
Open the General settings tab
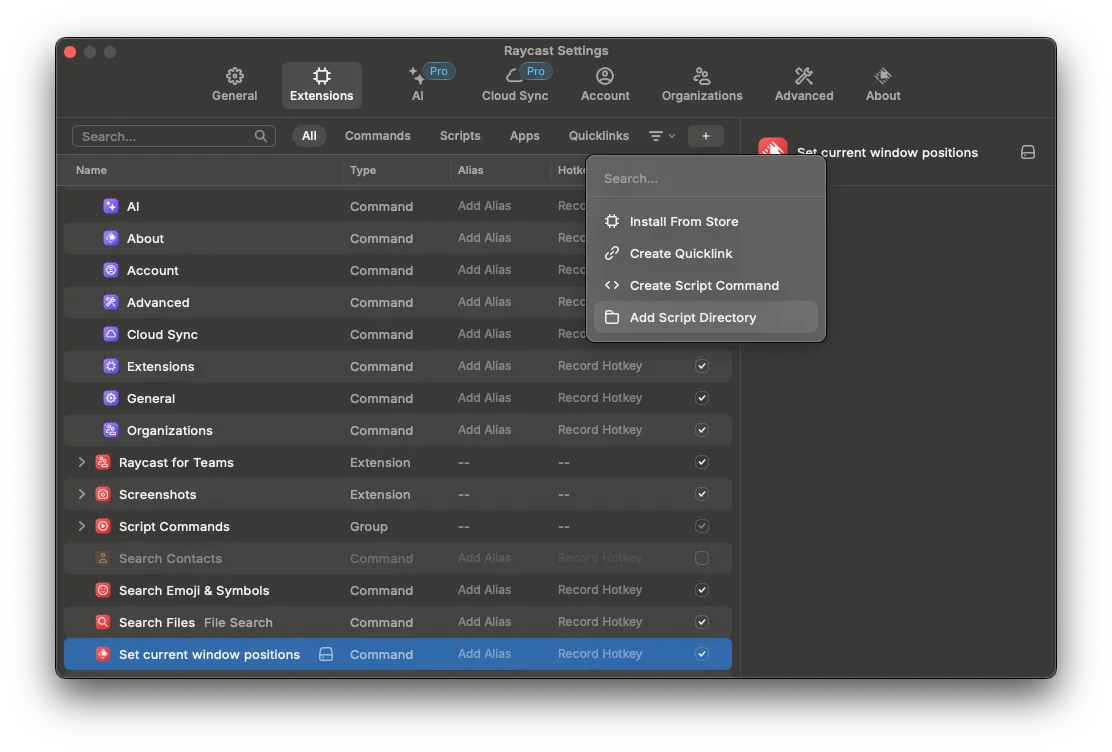point(234,85)
